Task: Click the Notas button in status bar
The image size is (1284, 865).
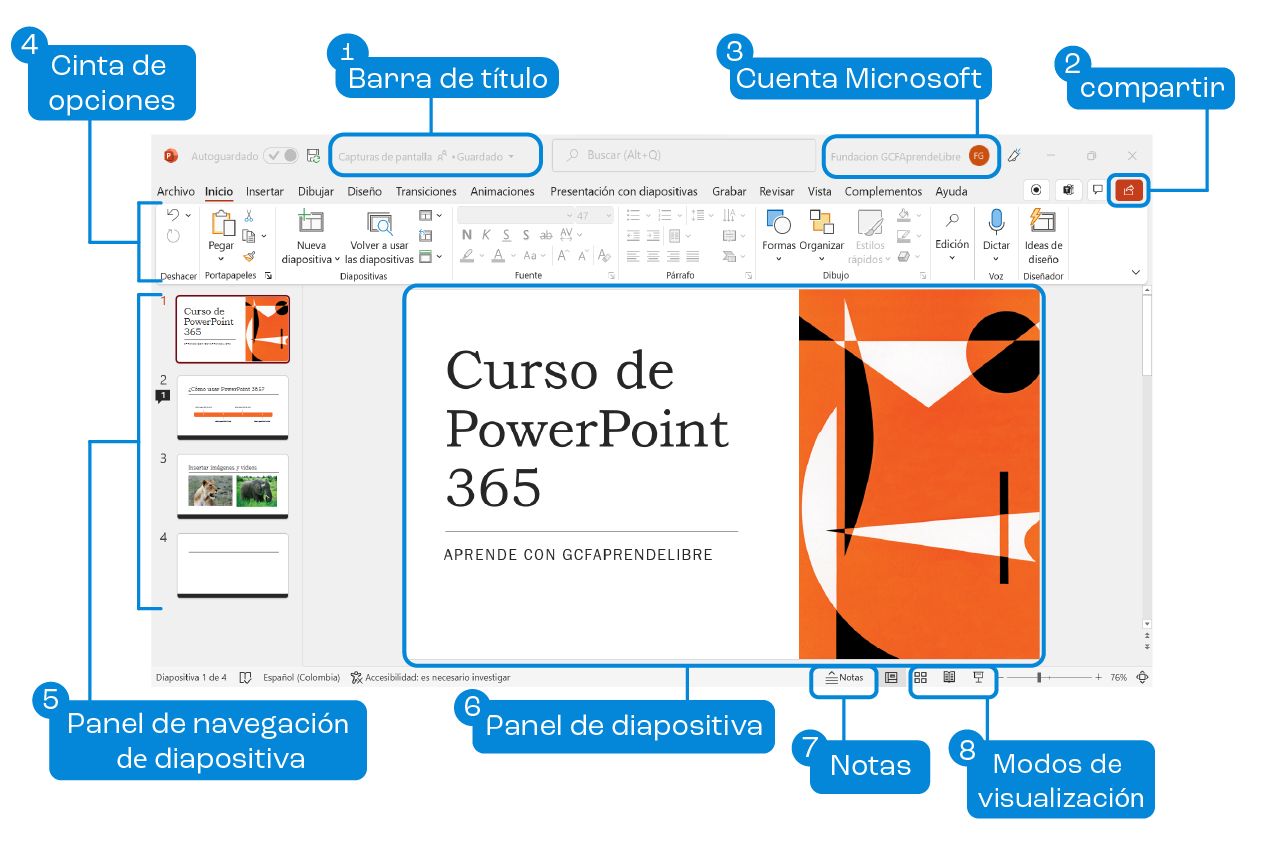Action: click(x=846, y=677)
